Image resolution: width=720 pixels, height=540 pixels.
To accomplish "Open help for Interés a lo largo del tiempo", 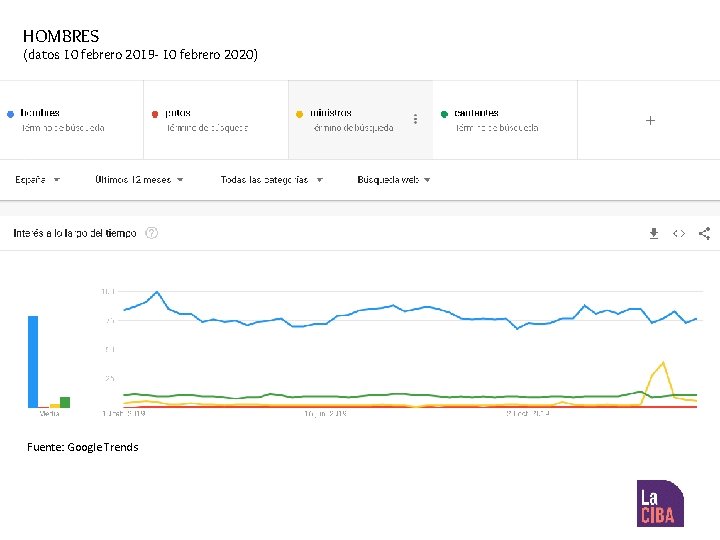I will (152, 233).
